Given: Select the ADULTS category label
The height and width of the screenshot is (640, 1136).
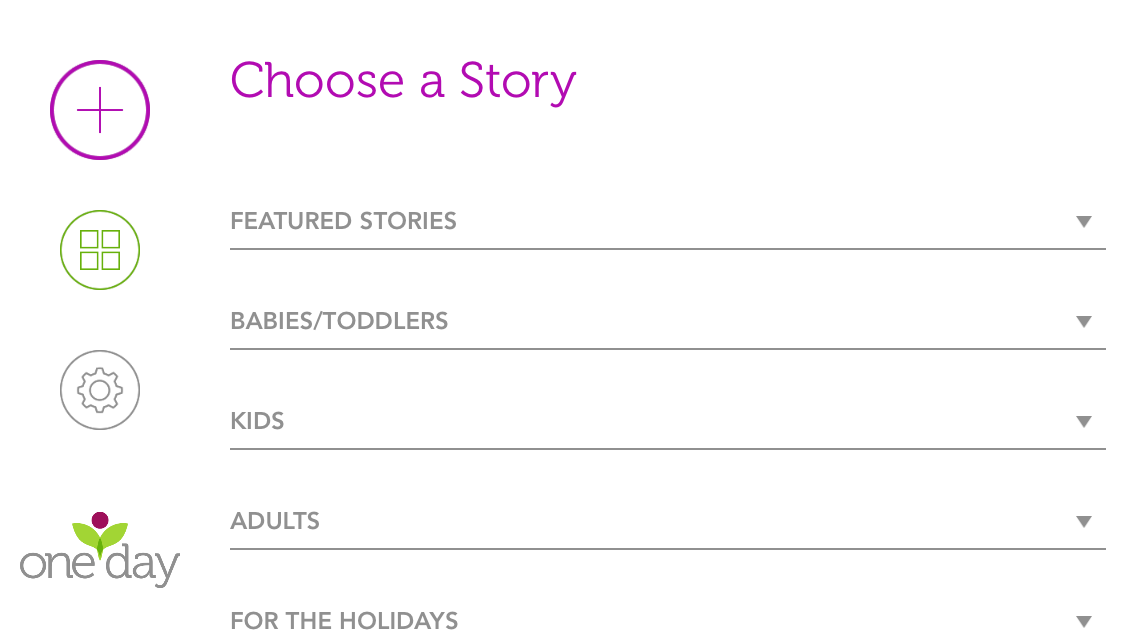Looking at the screenshot, I should (275, 521).
